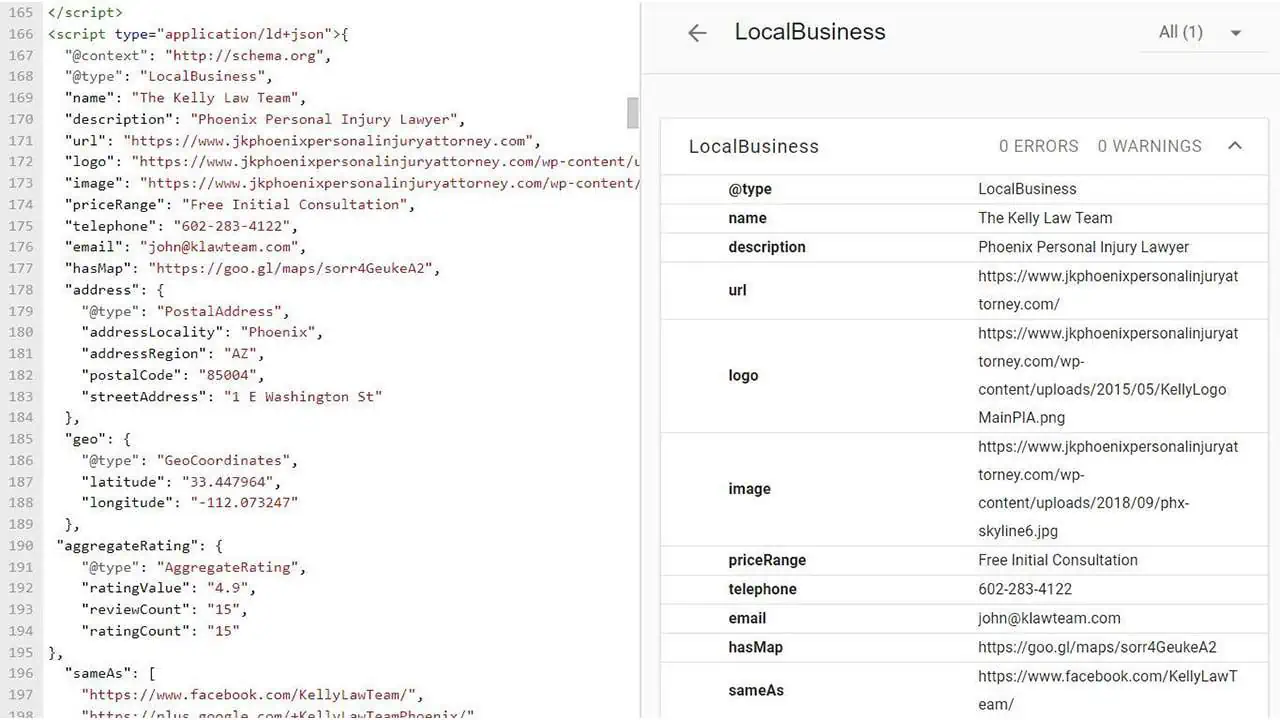This screenshot has height=720, width=1280.
Task: Collapse the LocalBusiness results card
Action: tap(1235, 146)
